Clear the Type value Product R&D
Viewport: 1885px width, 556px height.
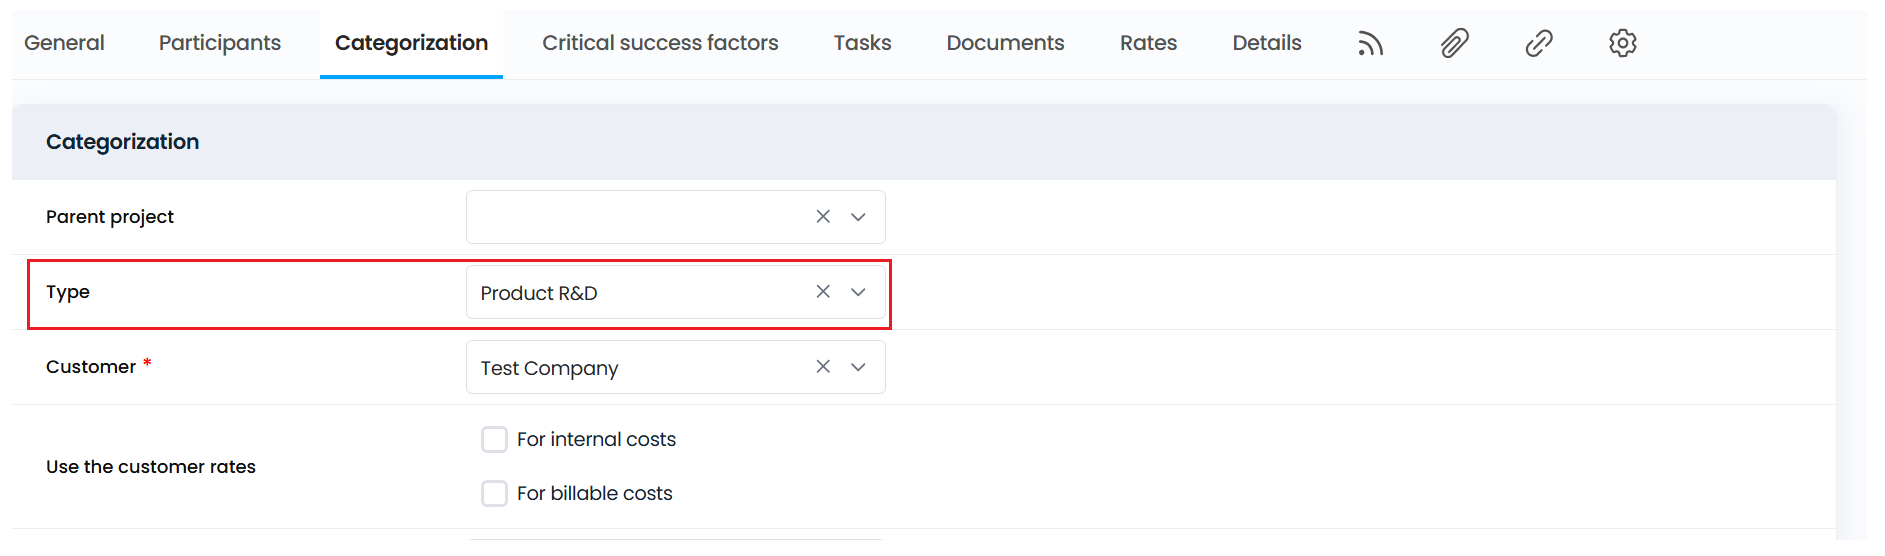(x=823, y=292)
